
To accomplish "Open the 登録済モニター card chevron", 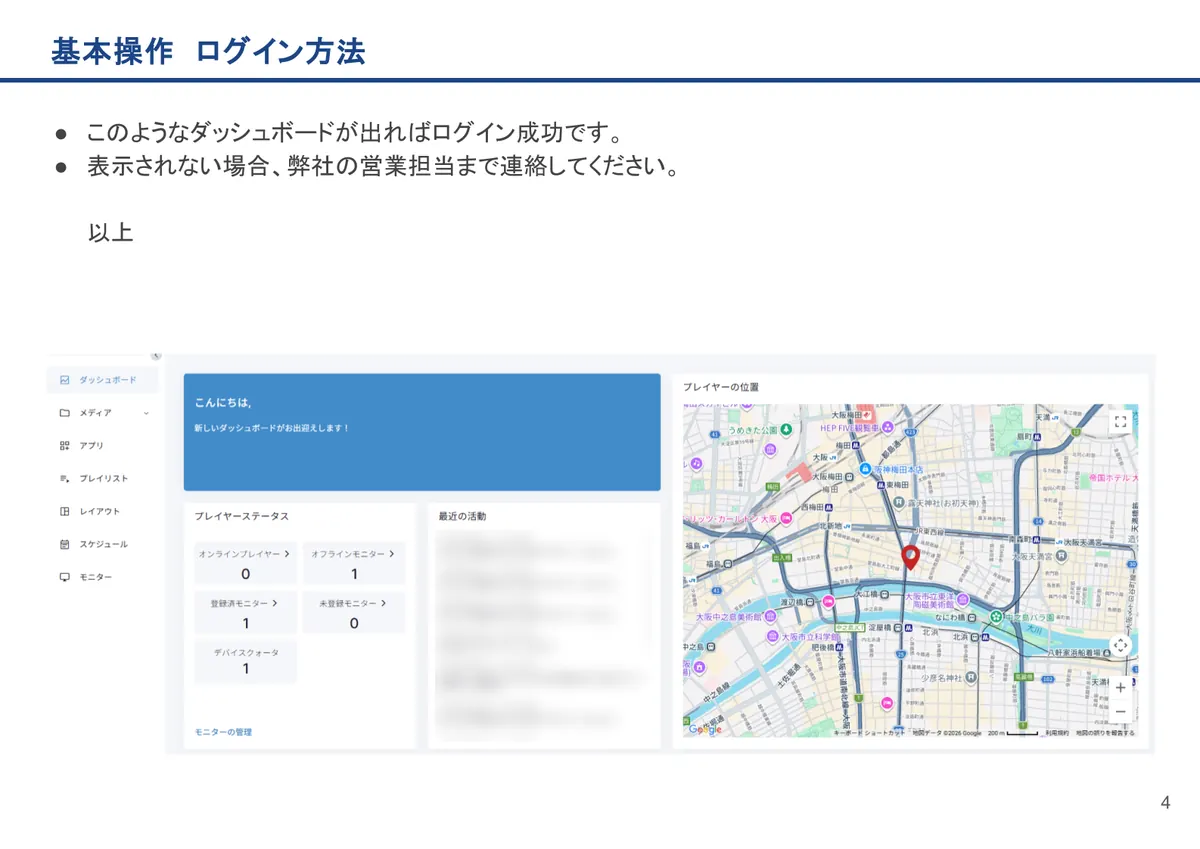I will [274, 603].
